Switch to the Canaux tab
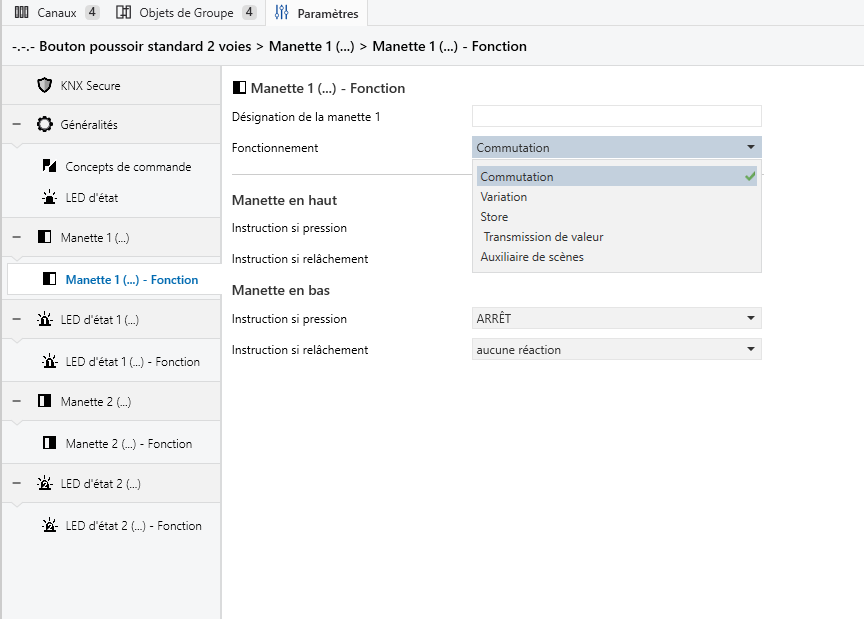 click(55, 13)
